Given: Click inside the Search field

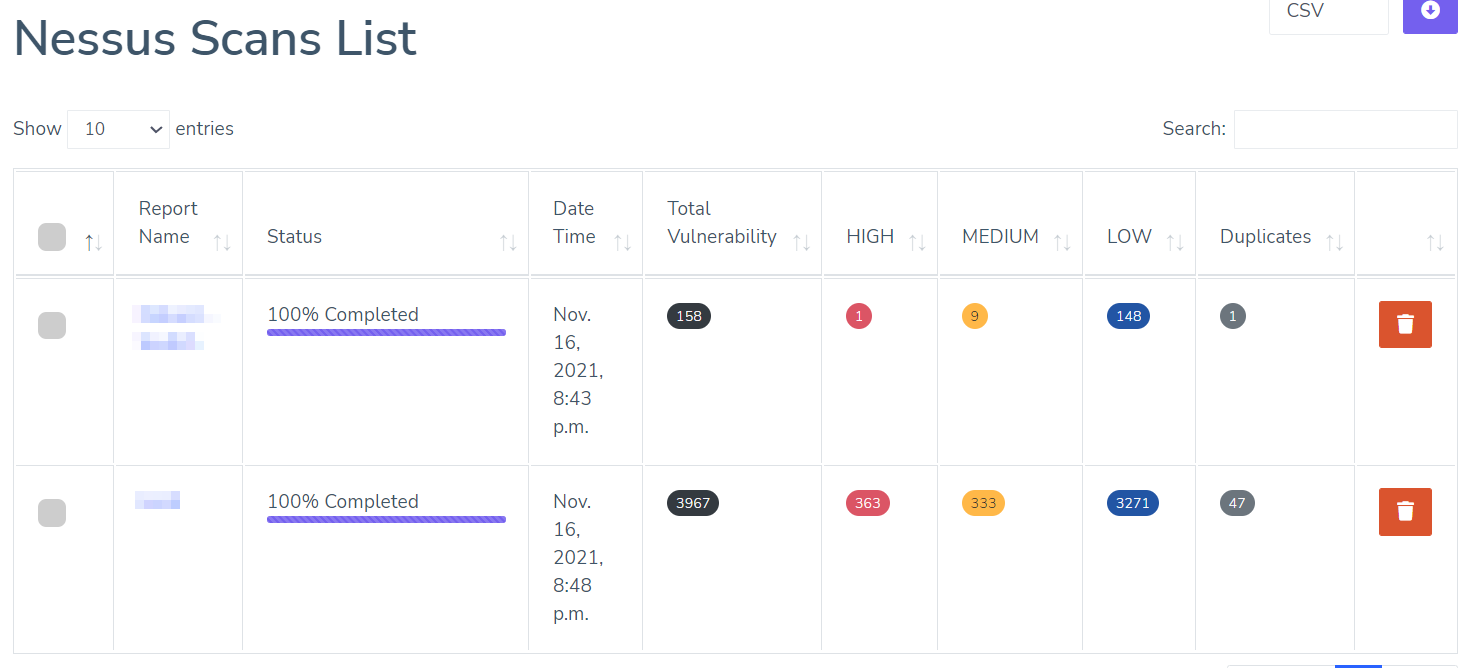Looking at the screenshot, I should coord(1345,128).
